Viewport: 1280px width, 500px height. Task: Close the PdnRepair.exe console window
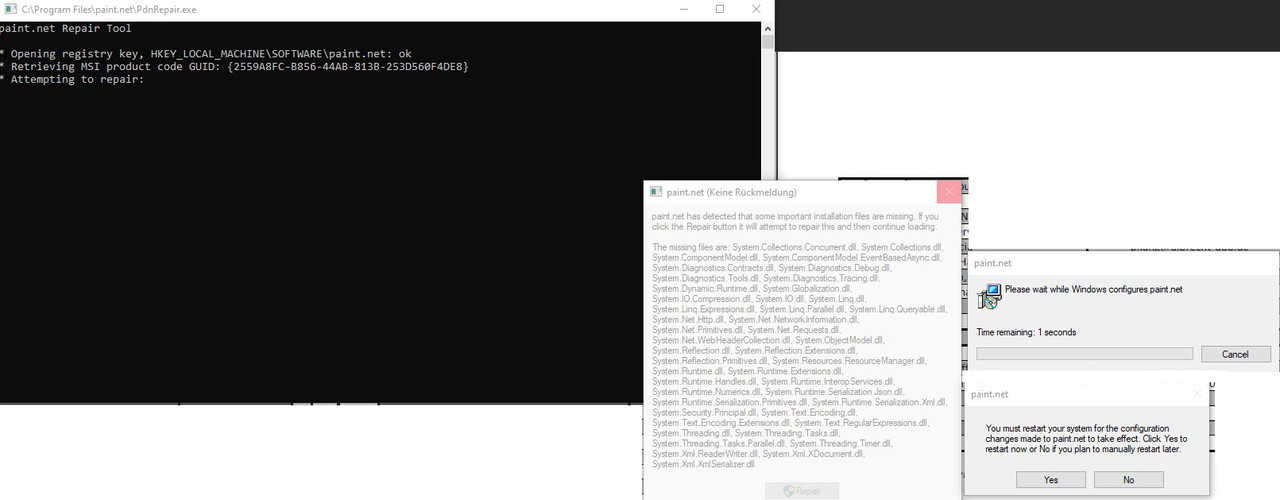pos(758,9)
